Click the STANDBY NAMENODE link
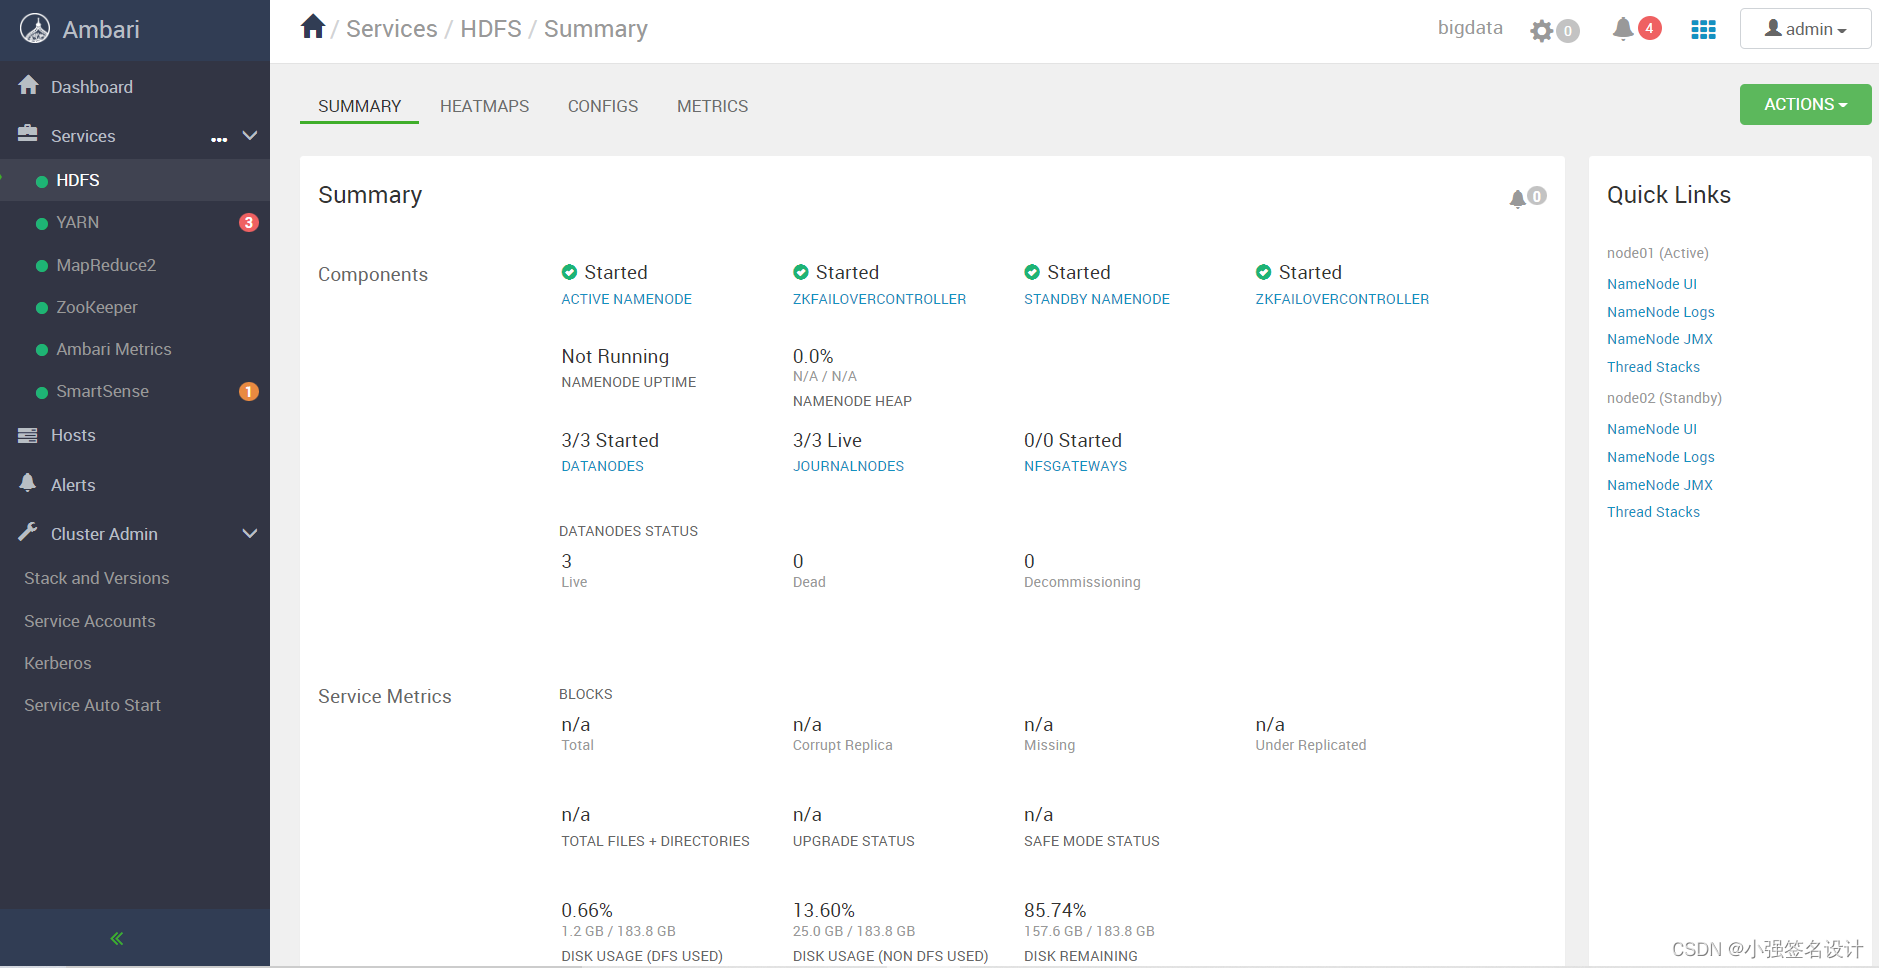This screenshot has height=968, width=1879. [1097, 299]
